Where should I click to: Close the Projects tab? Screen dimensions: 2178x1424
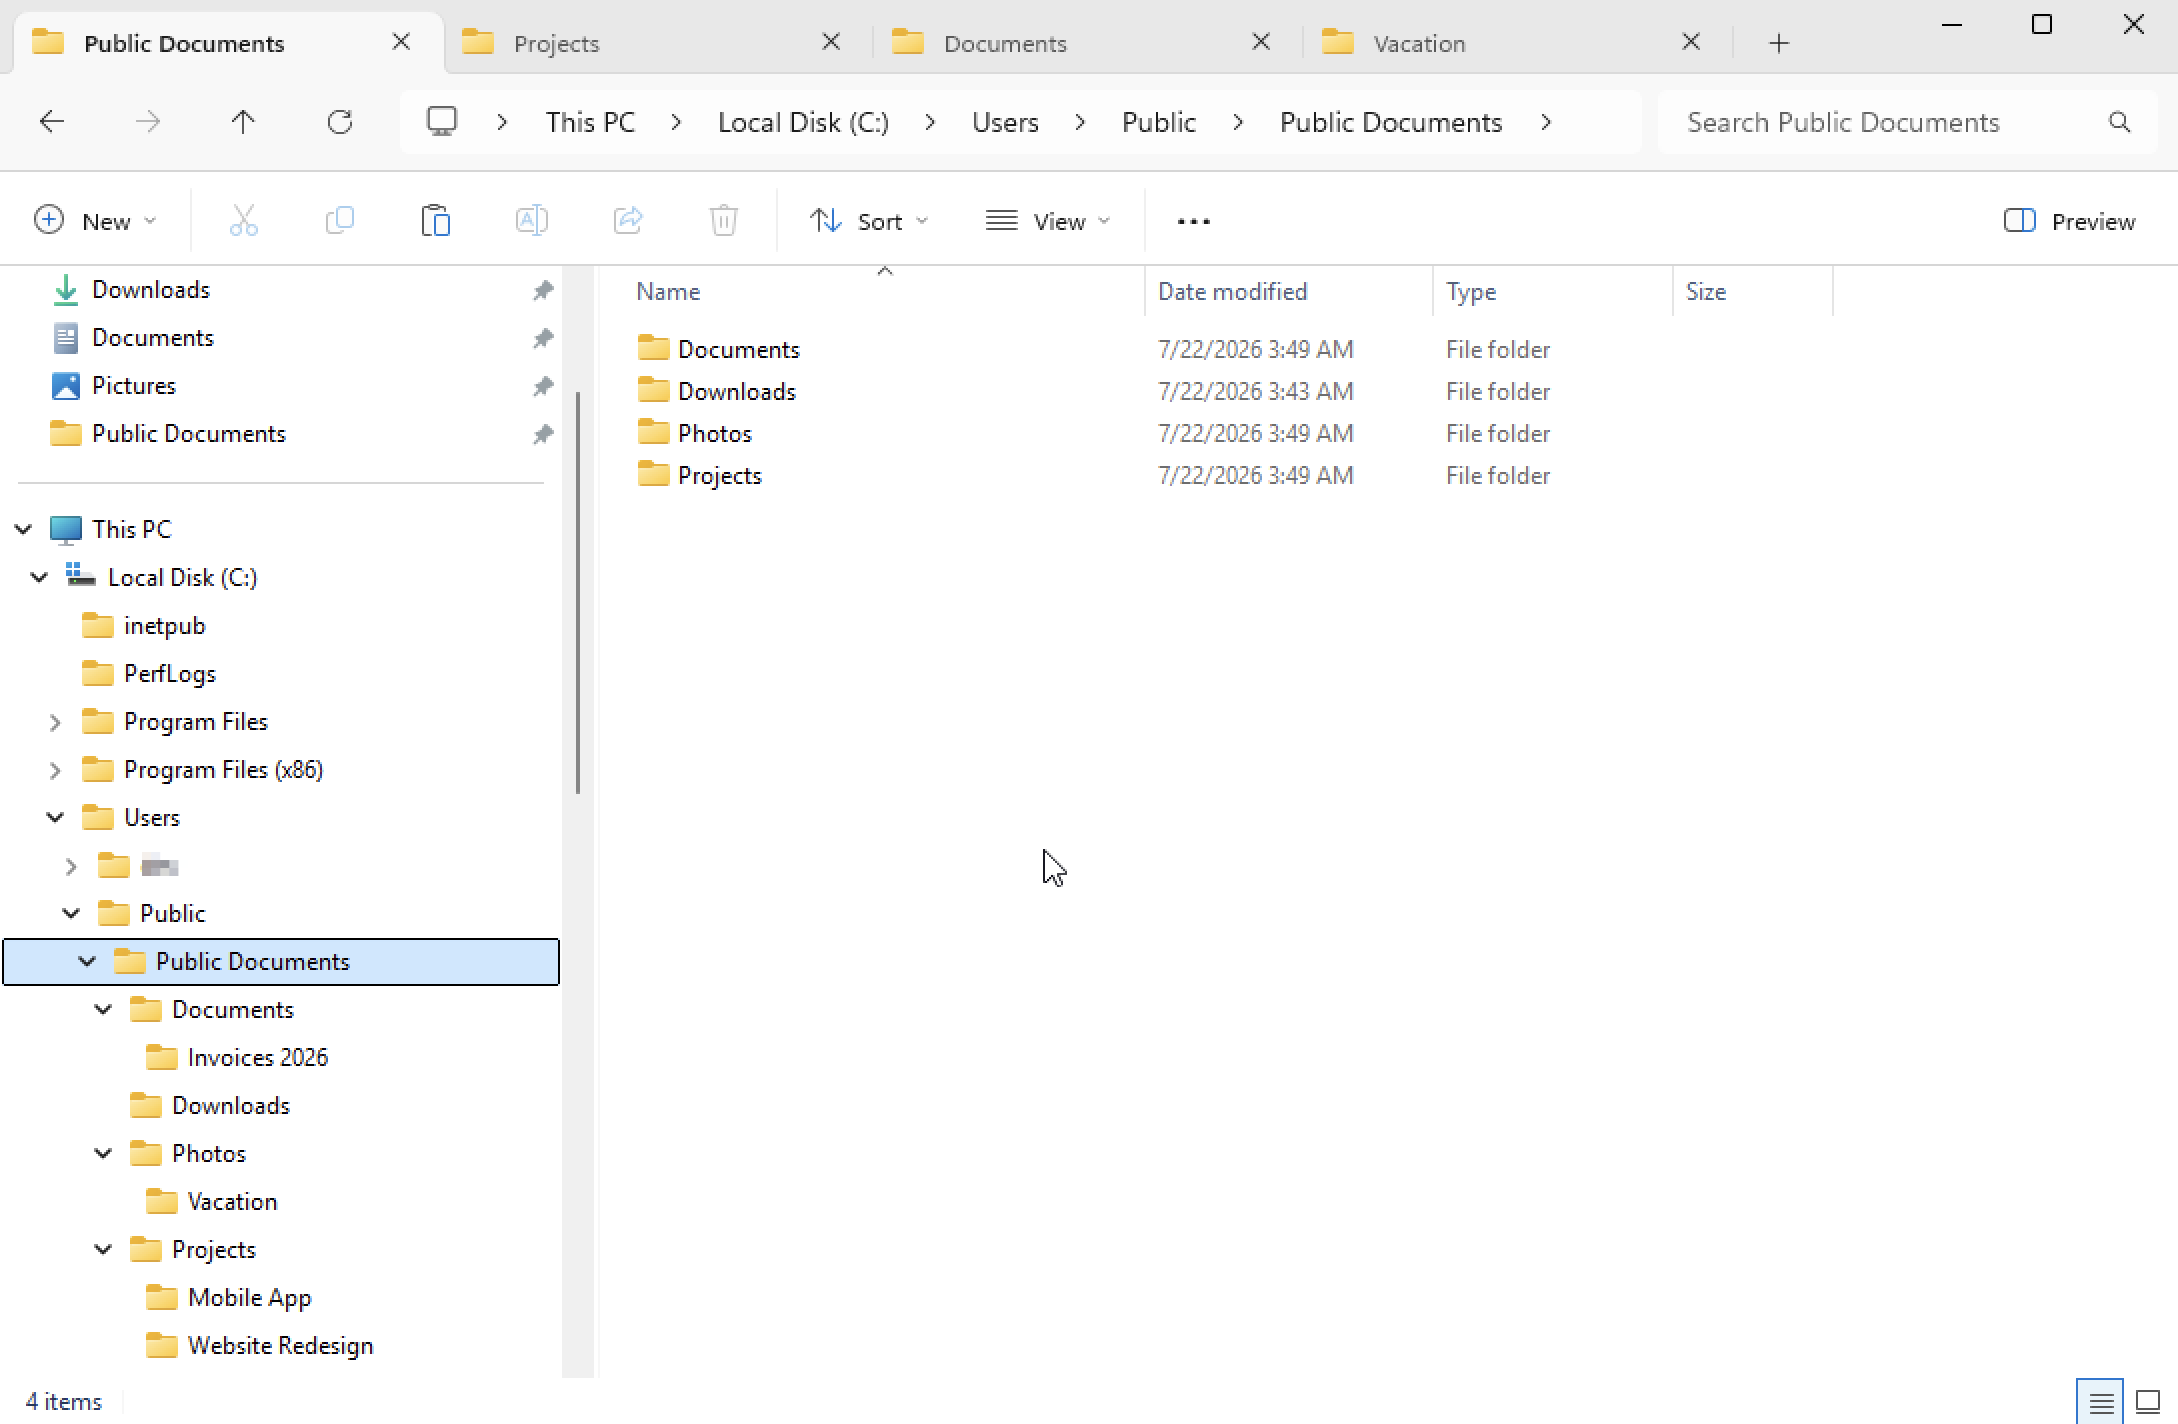[x=831, y=42]
